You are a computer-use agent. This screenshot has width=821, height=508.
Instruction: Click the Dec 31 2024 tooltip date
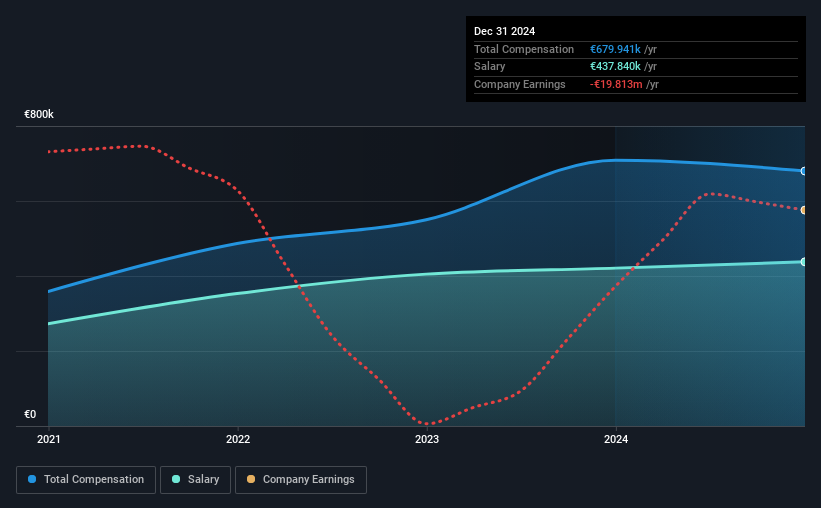click(x=504, y=31)
